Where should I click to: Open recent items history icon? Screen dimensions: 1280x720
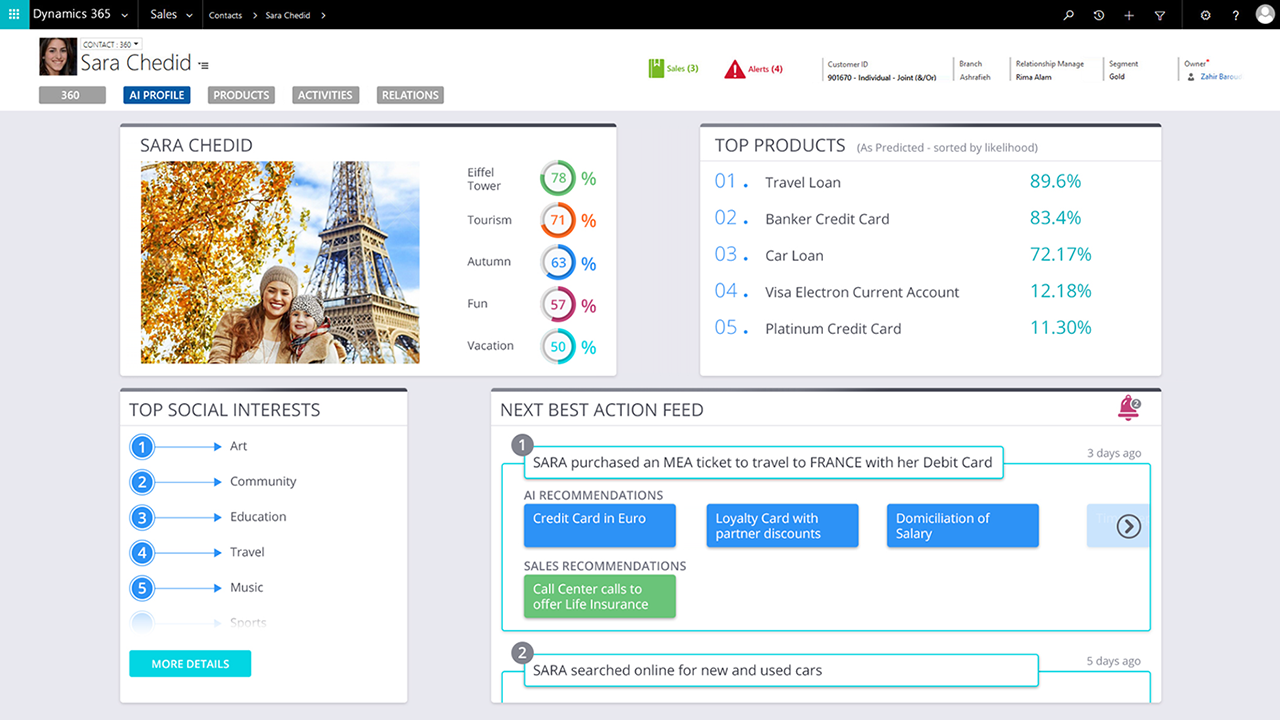click(x=1099, y=15)
